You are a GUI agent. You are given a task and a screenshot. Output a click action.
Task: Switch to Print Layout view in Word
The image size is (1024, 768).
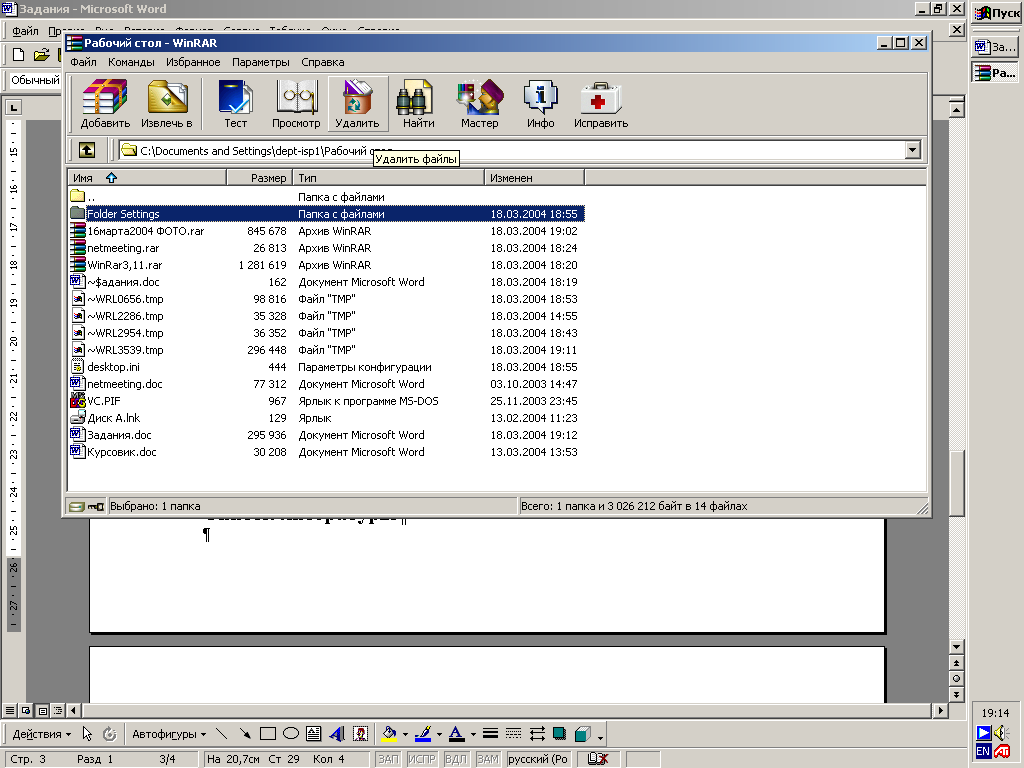42,711
